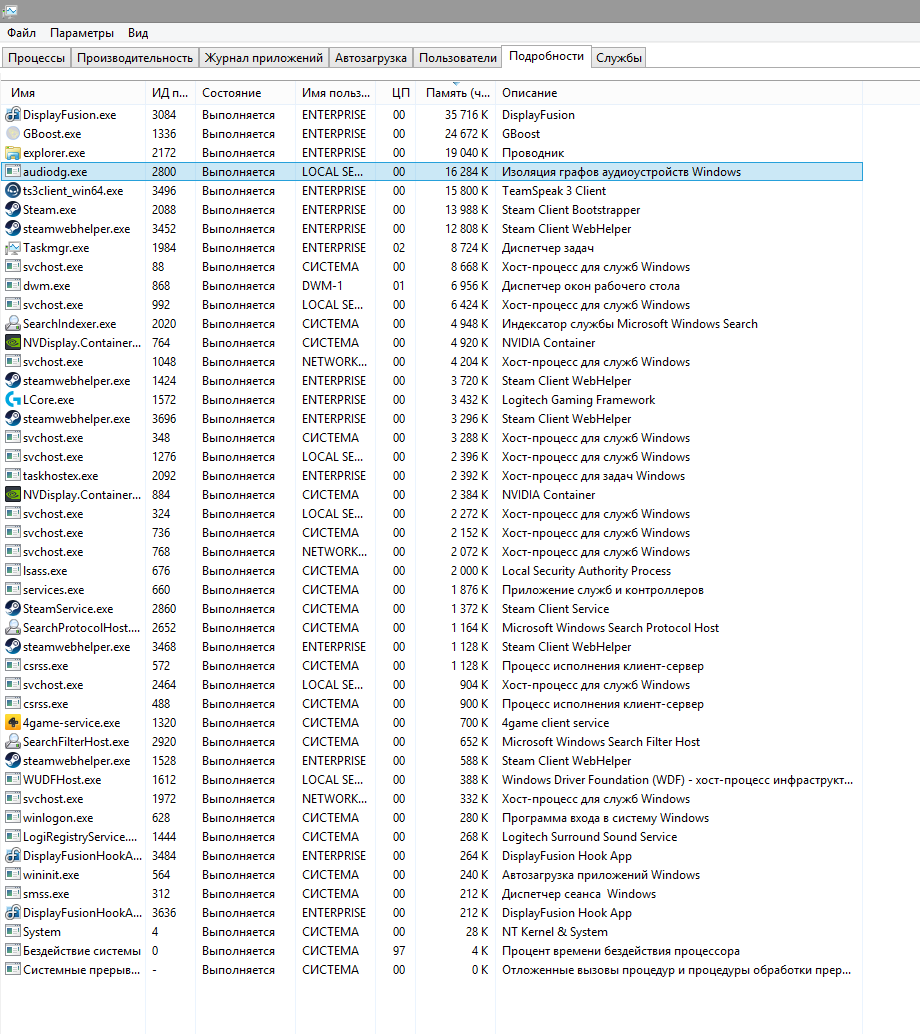
Task: Click the DisplayFusion.exe process icon
Action: pyautogui.click(x=13, y=115)
